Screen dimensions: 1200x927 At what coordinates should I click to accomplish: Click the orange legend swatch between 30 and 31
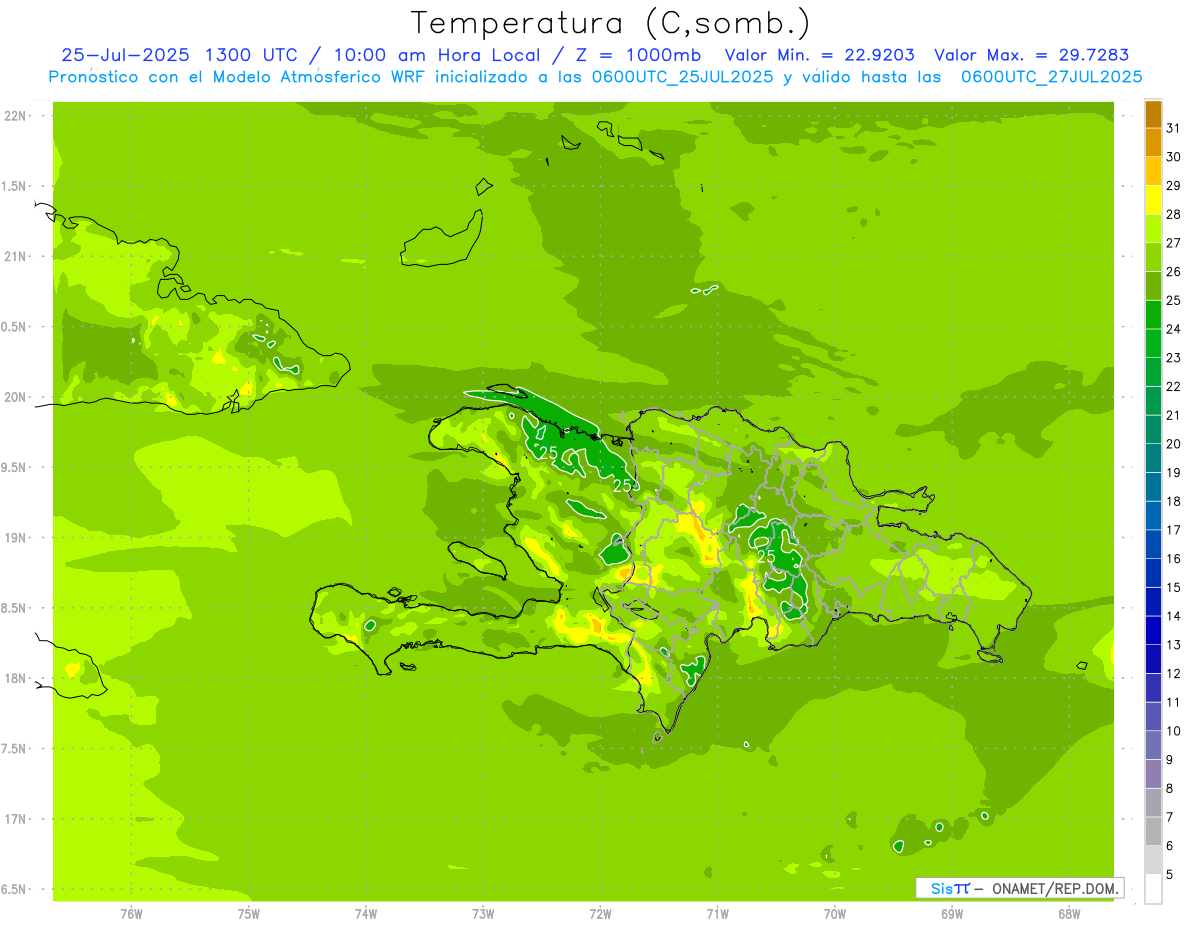(x=1153, y=143)
